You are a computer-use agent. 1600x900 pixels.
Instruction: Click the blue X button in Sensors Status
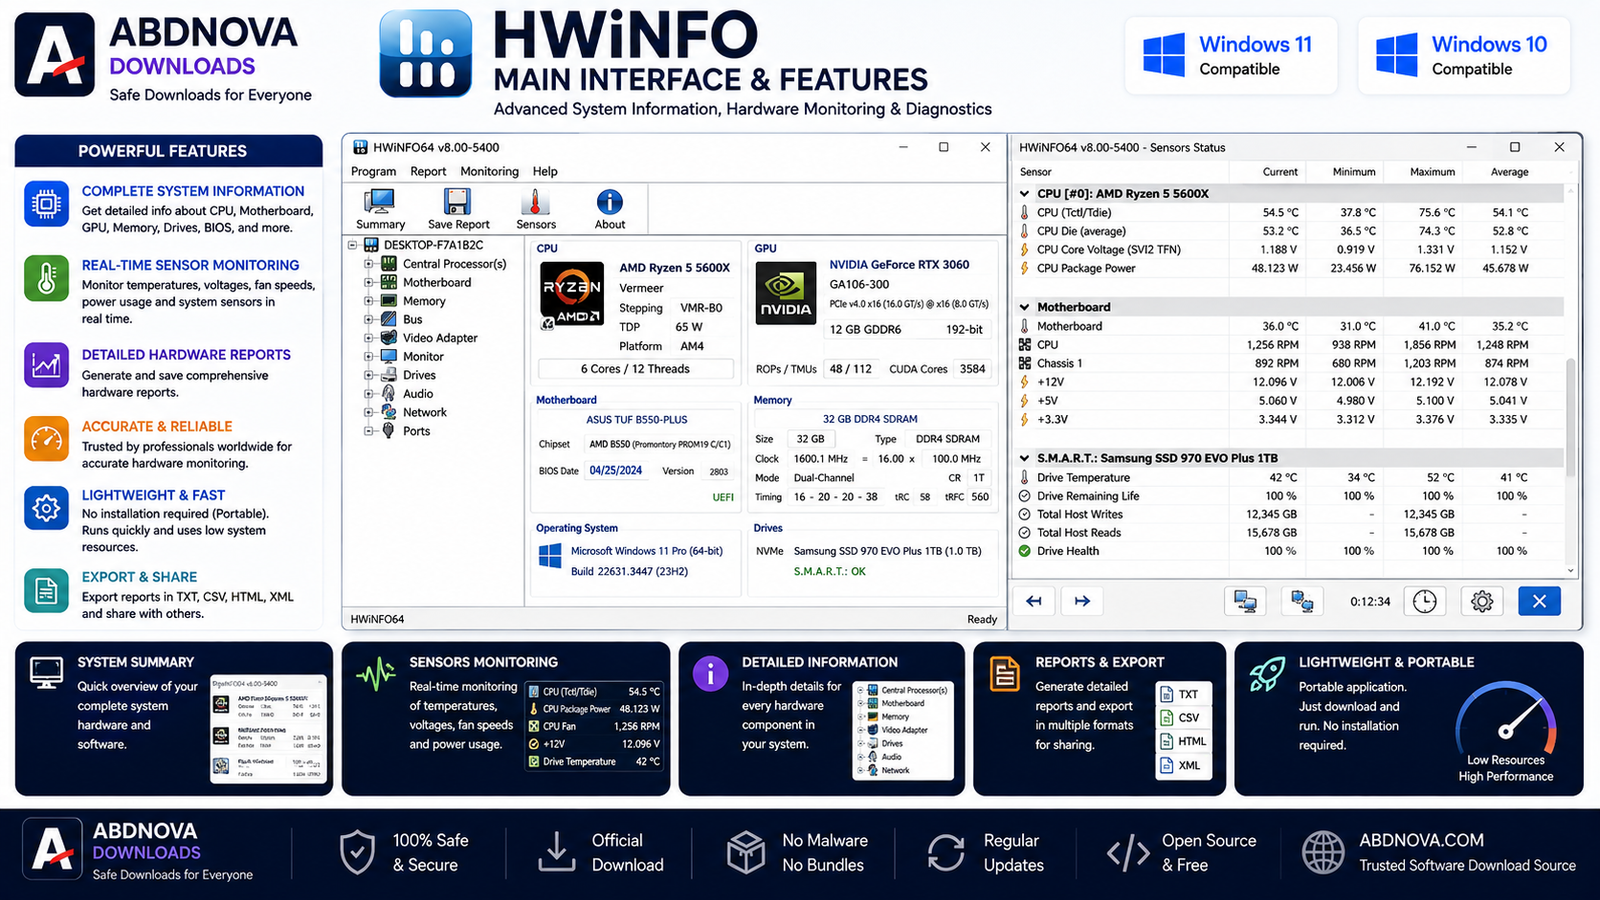[1539, 601]
